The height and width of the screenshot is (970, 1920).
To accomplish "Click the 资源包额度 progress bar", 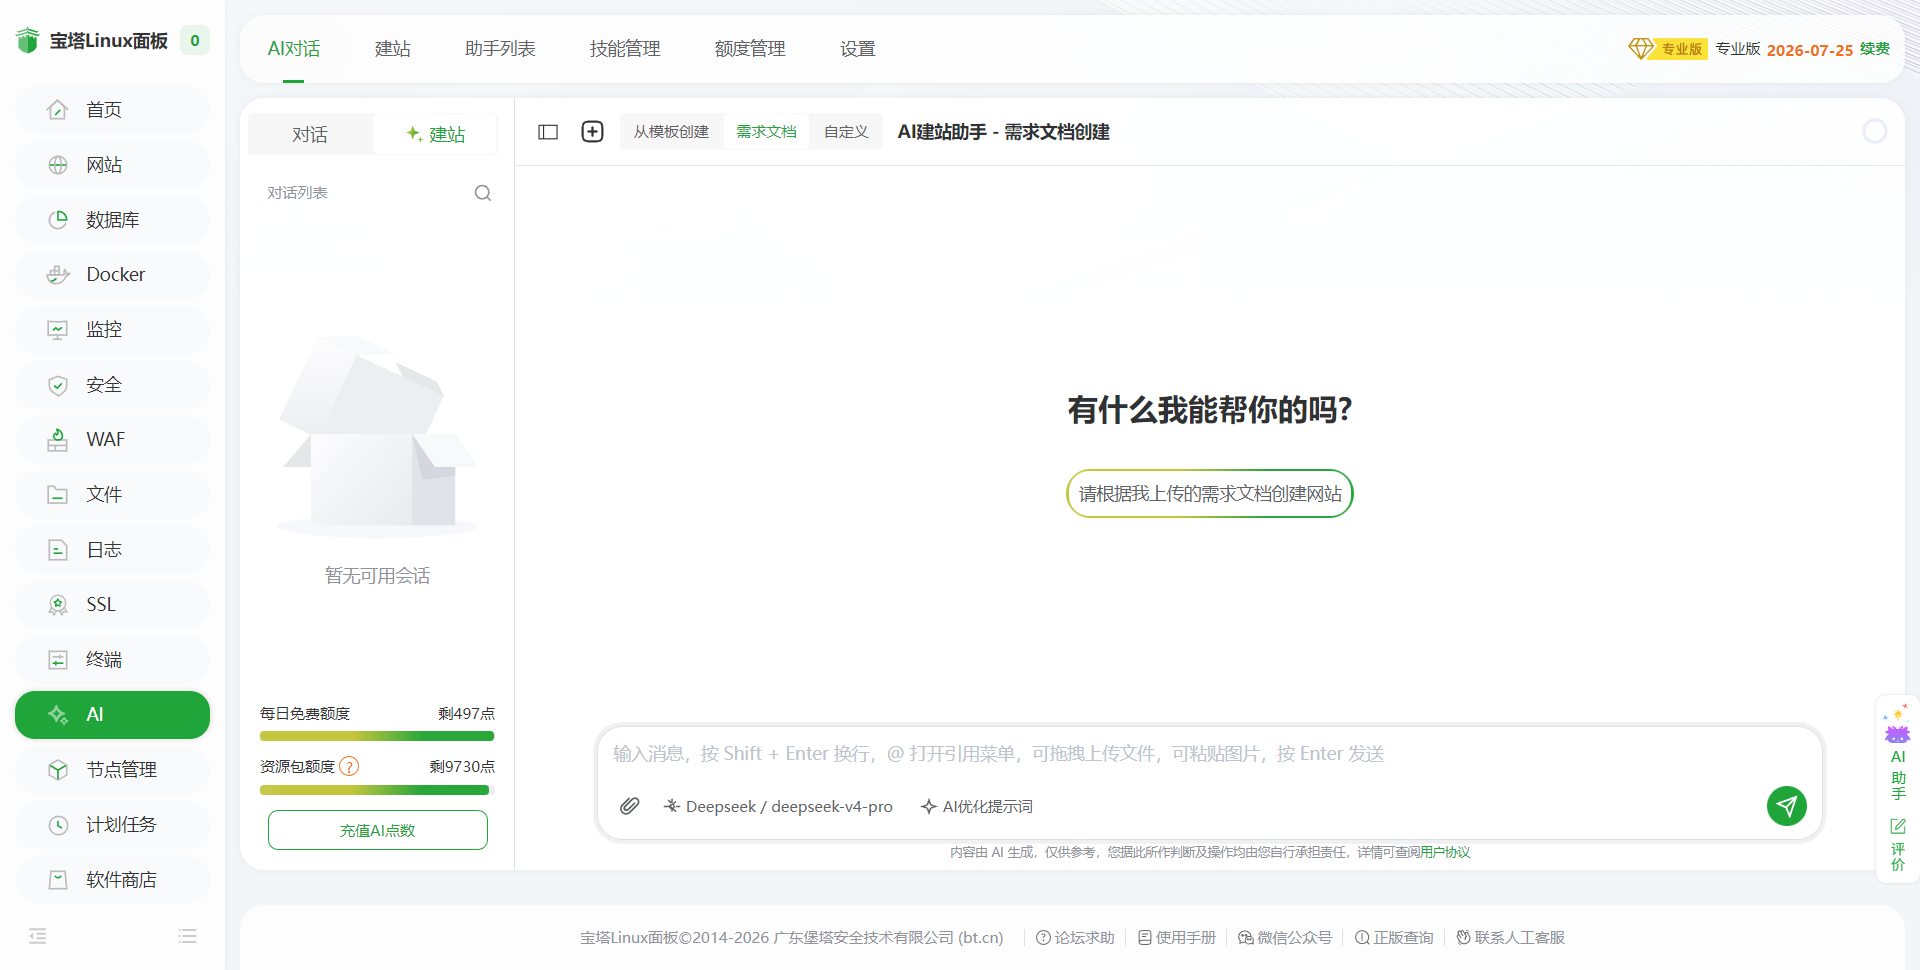I will pos(377,790).
